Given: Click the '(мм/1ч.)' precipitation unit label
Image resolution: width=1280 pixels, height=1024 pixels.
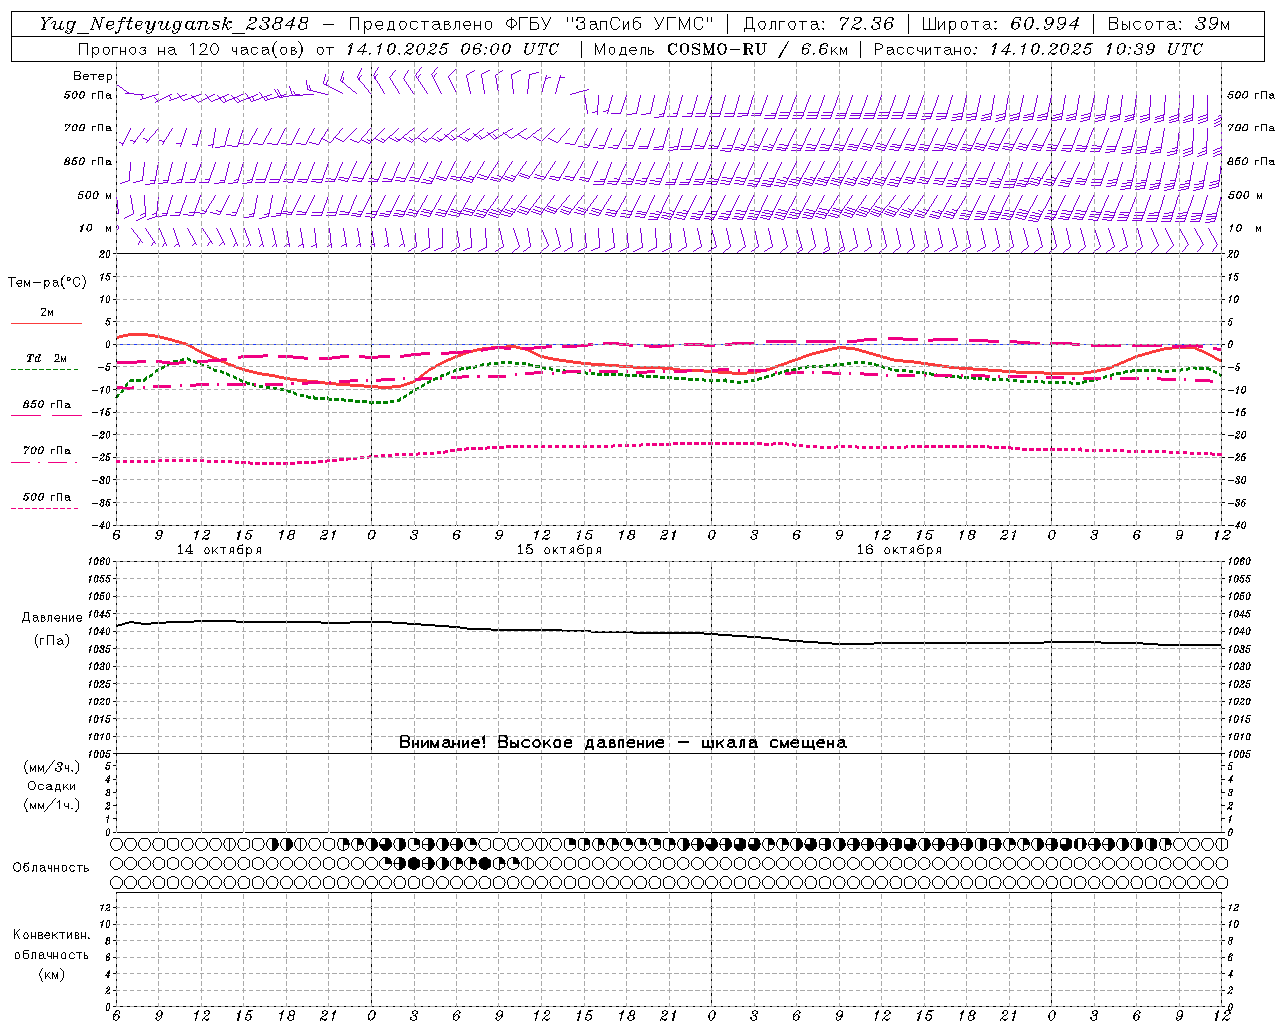Looking at the screenshot, I should pyautogui.click(x=52, y=805).
